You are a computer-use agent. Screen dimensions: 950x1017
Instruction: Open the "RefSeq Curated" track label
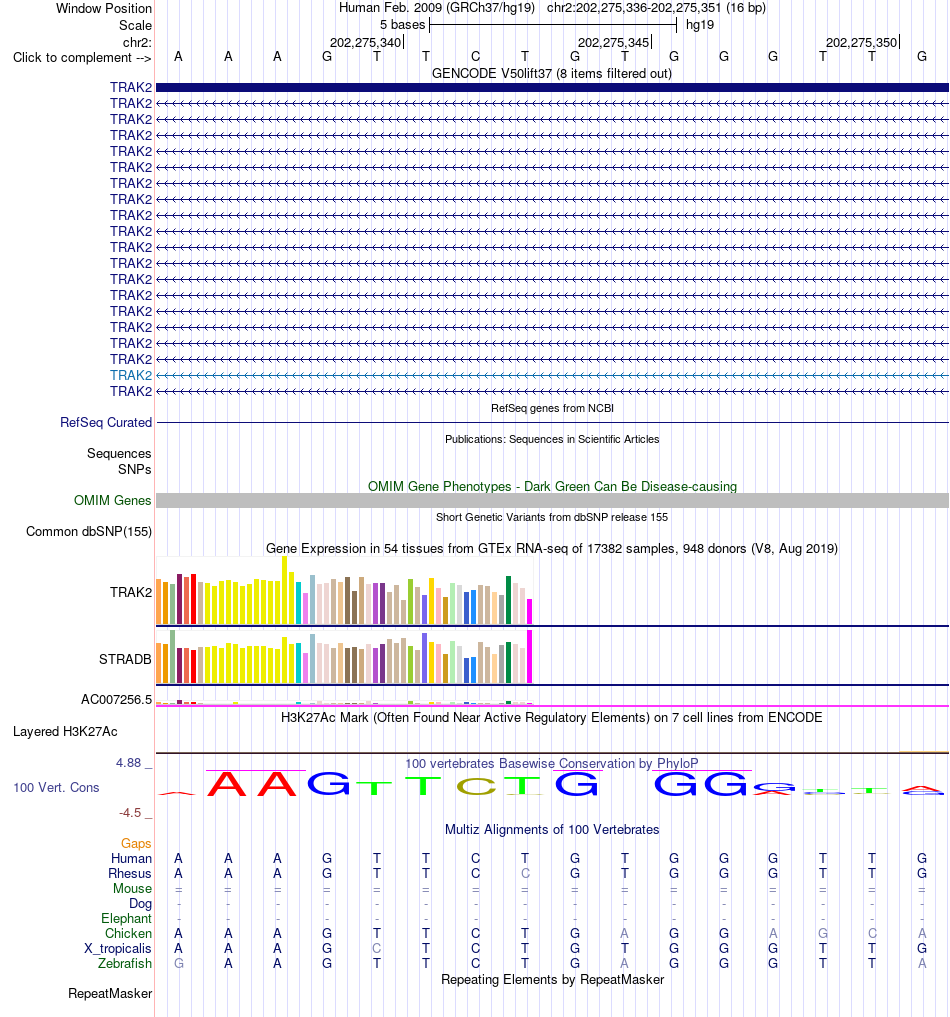(x=106, y=422)
